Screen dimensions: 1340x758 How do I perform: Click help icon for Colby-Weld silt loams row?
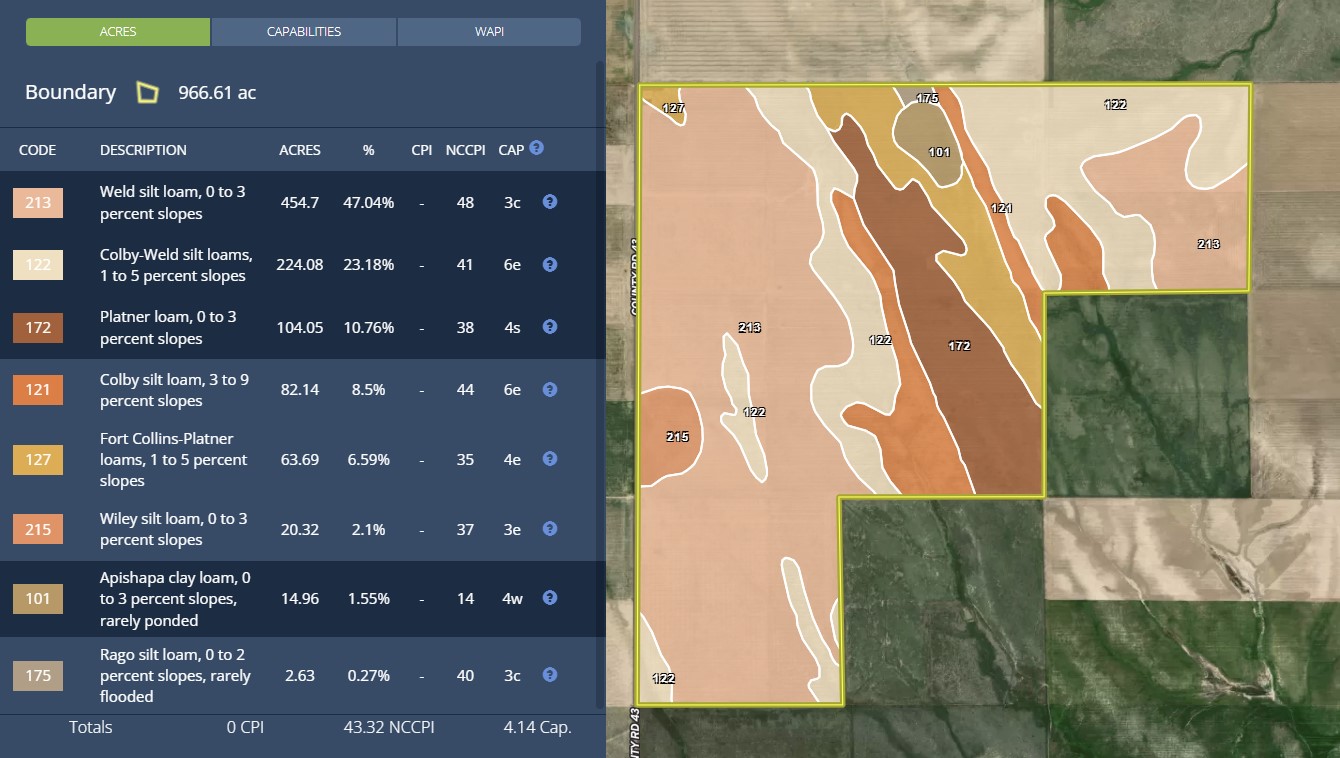tap(549, 265)
